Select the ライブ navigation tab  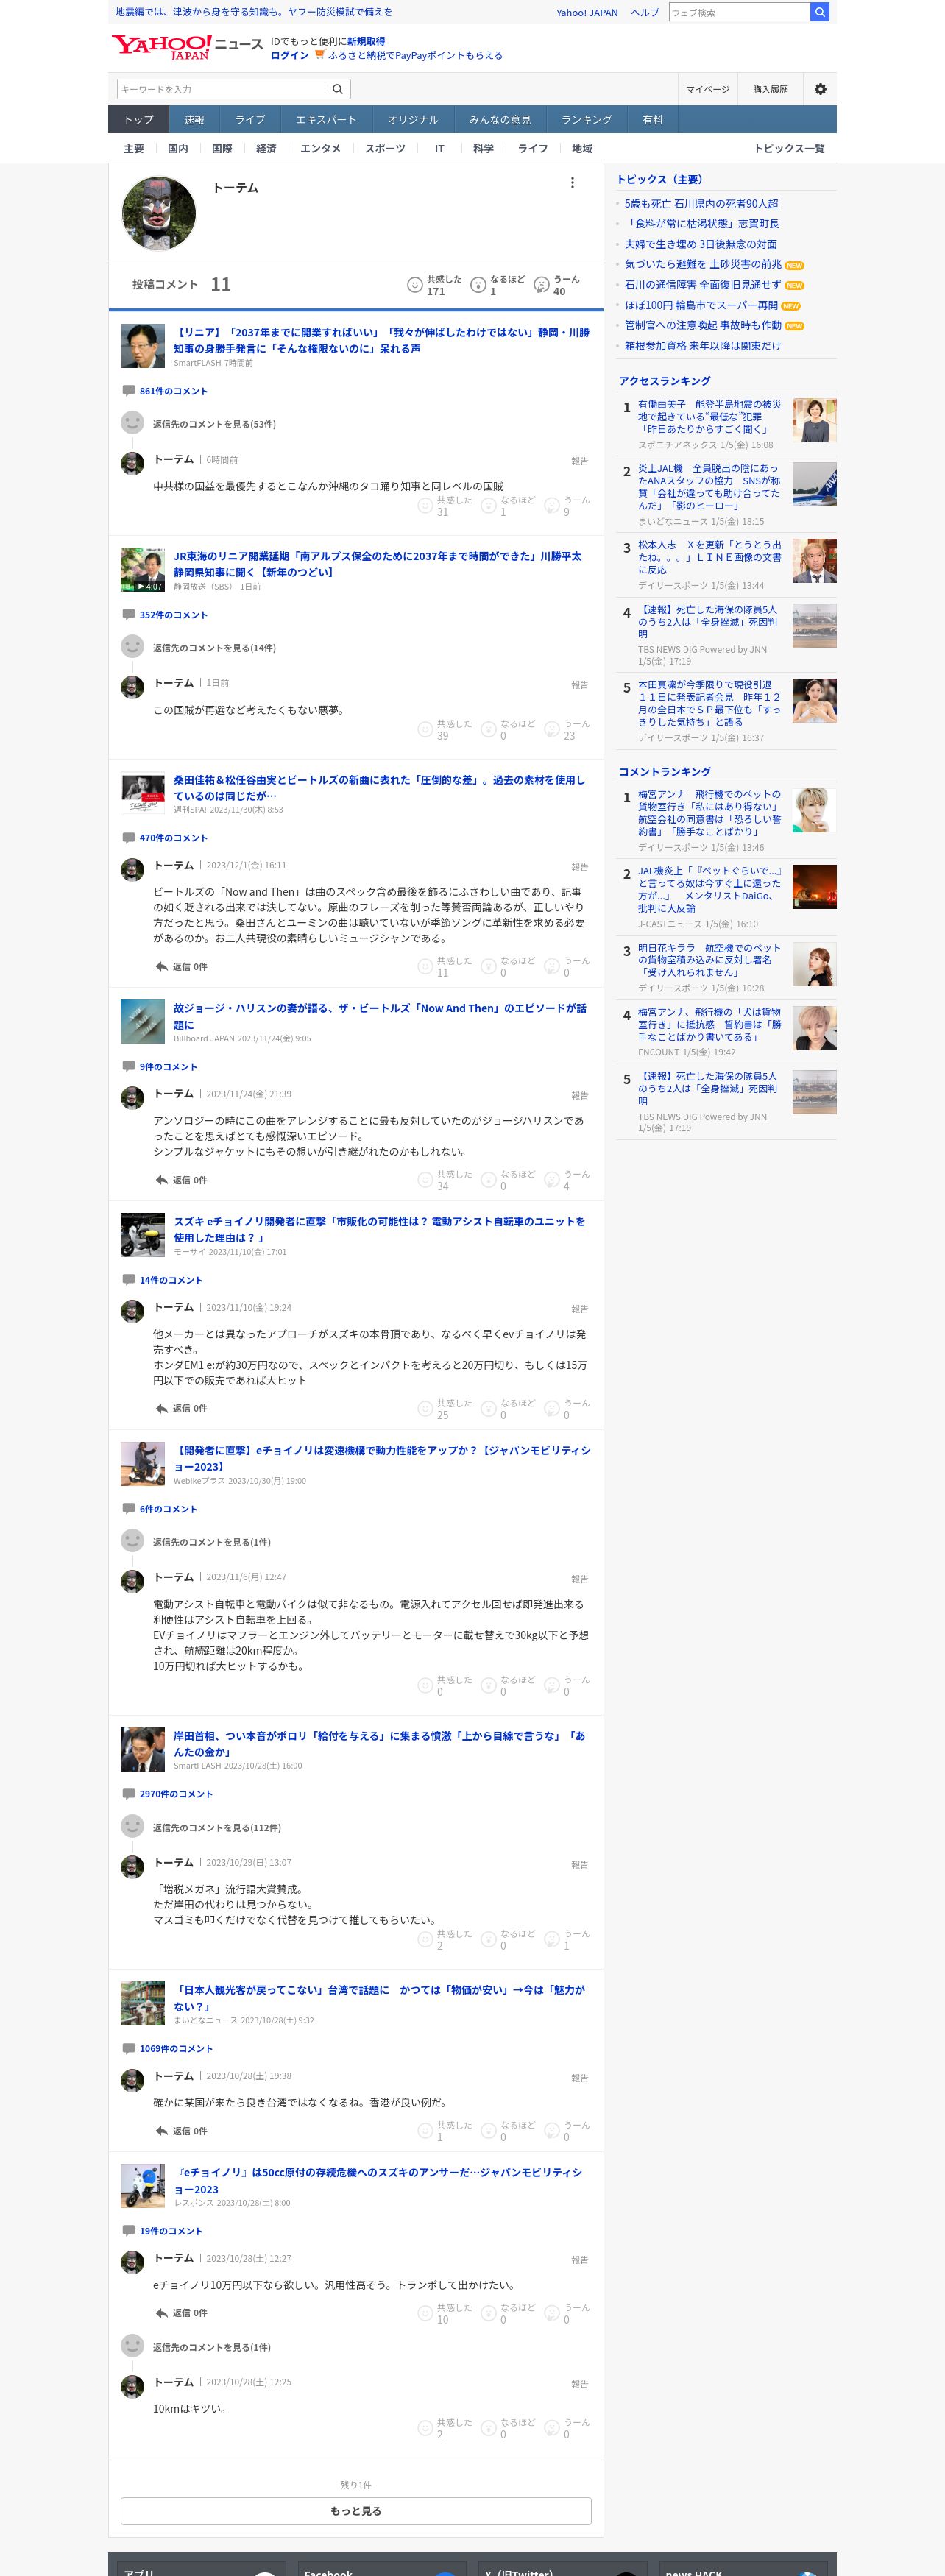point(250,120)
